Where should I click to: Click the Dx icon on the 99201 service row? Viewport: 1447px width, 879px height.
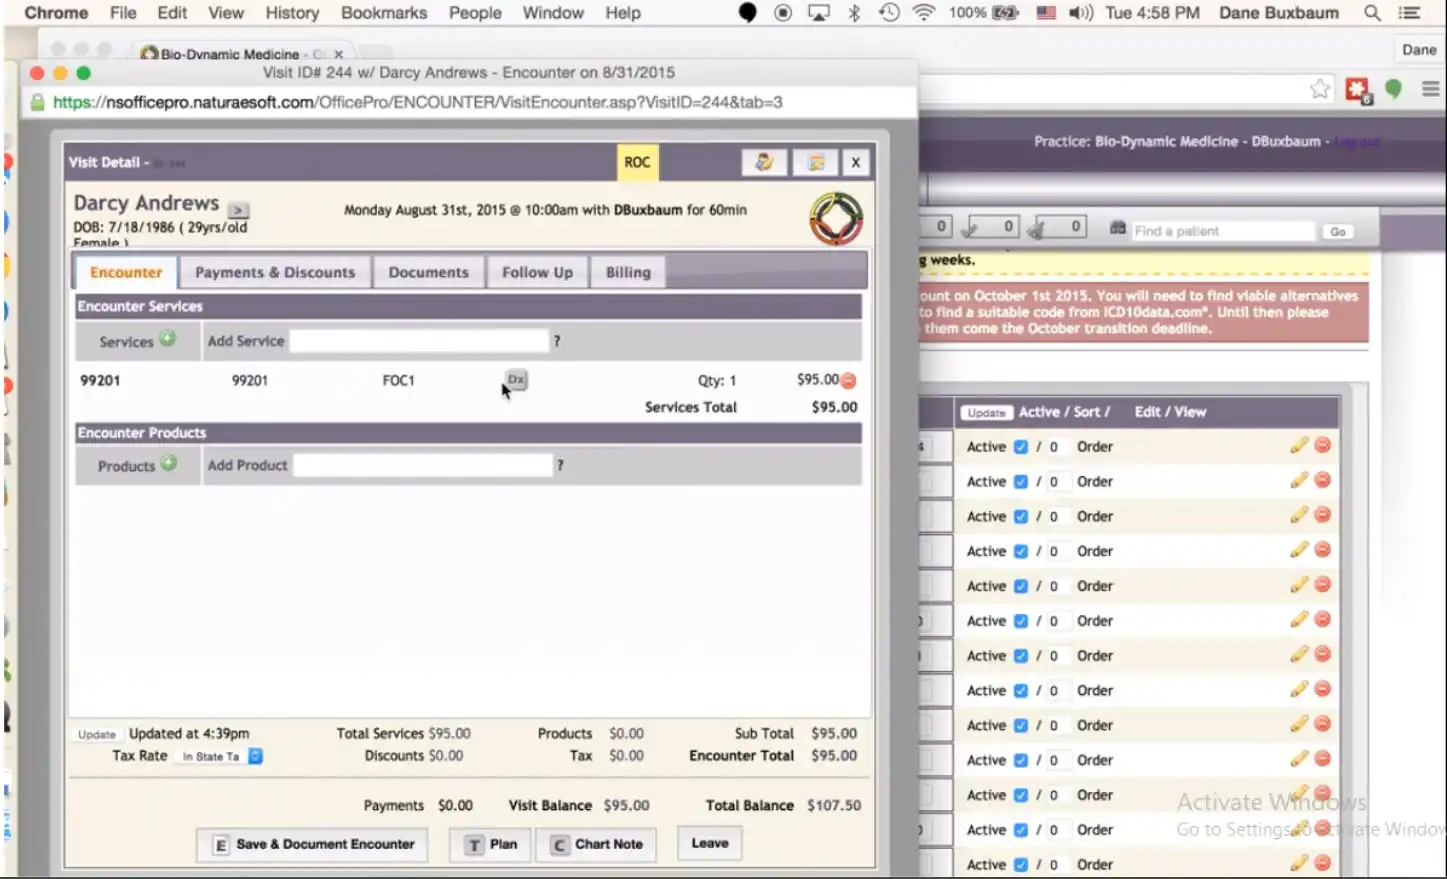515,380
